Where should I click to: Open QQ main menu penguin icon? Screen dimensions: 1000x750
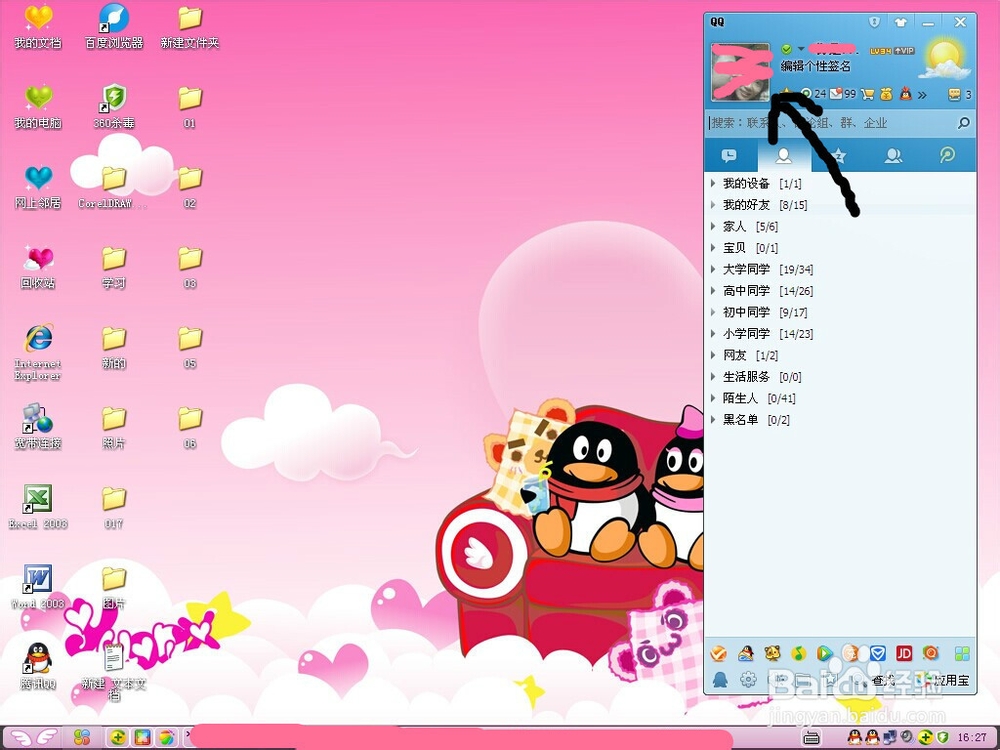pos(720,680)
